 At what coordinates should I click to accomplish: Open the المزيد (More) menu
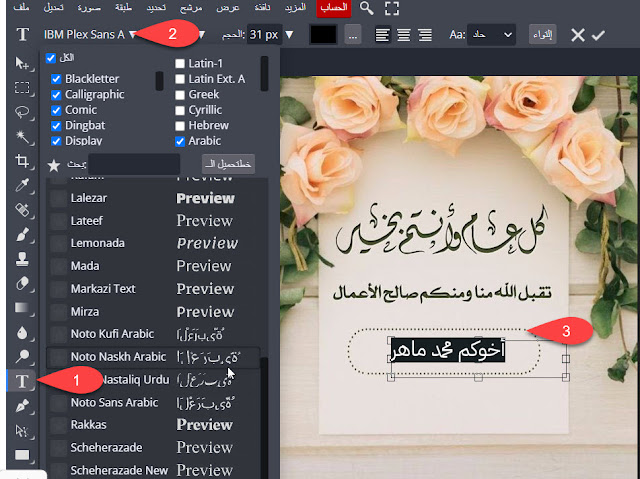pyautogui.click(x=295, y=7)
